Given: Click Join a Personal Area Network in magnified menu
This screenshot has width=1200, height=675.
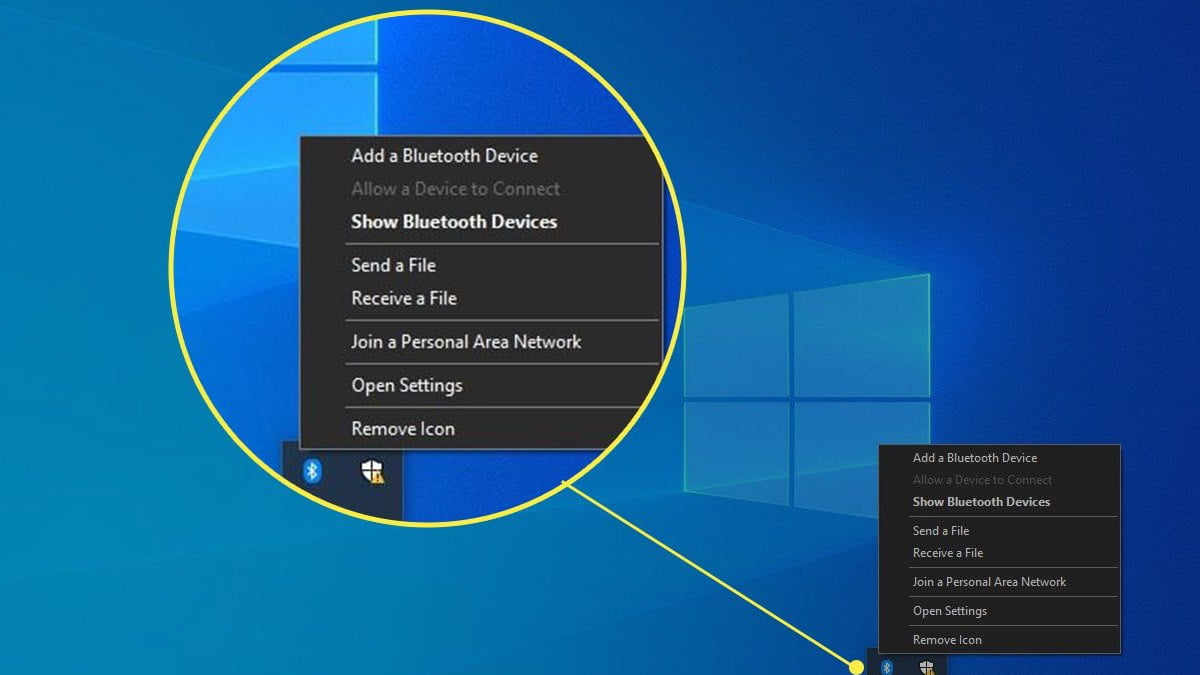Looking at the screenshot, I should pos(466,342).
